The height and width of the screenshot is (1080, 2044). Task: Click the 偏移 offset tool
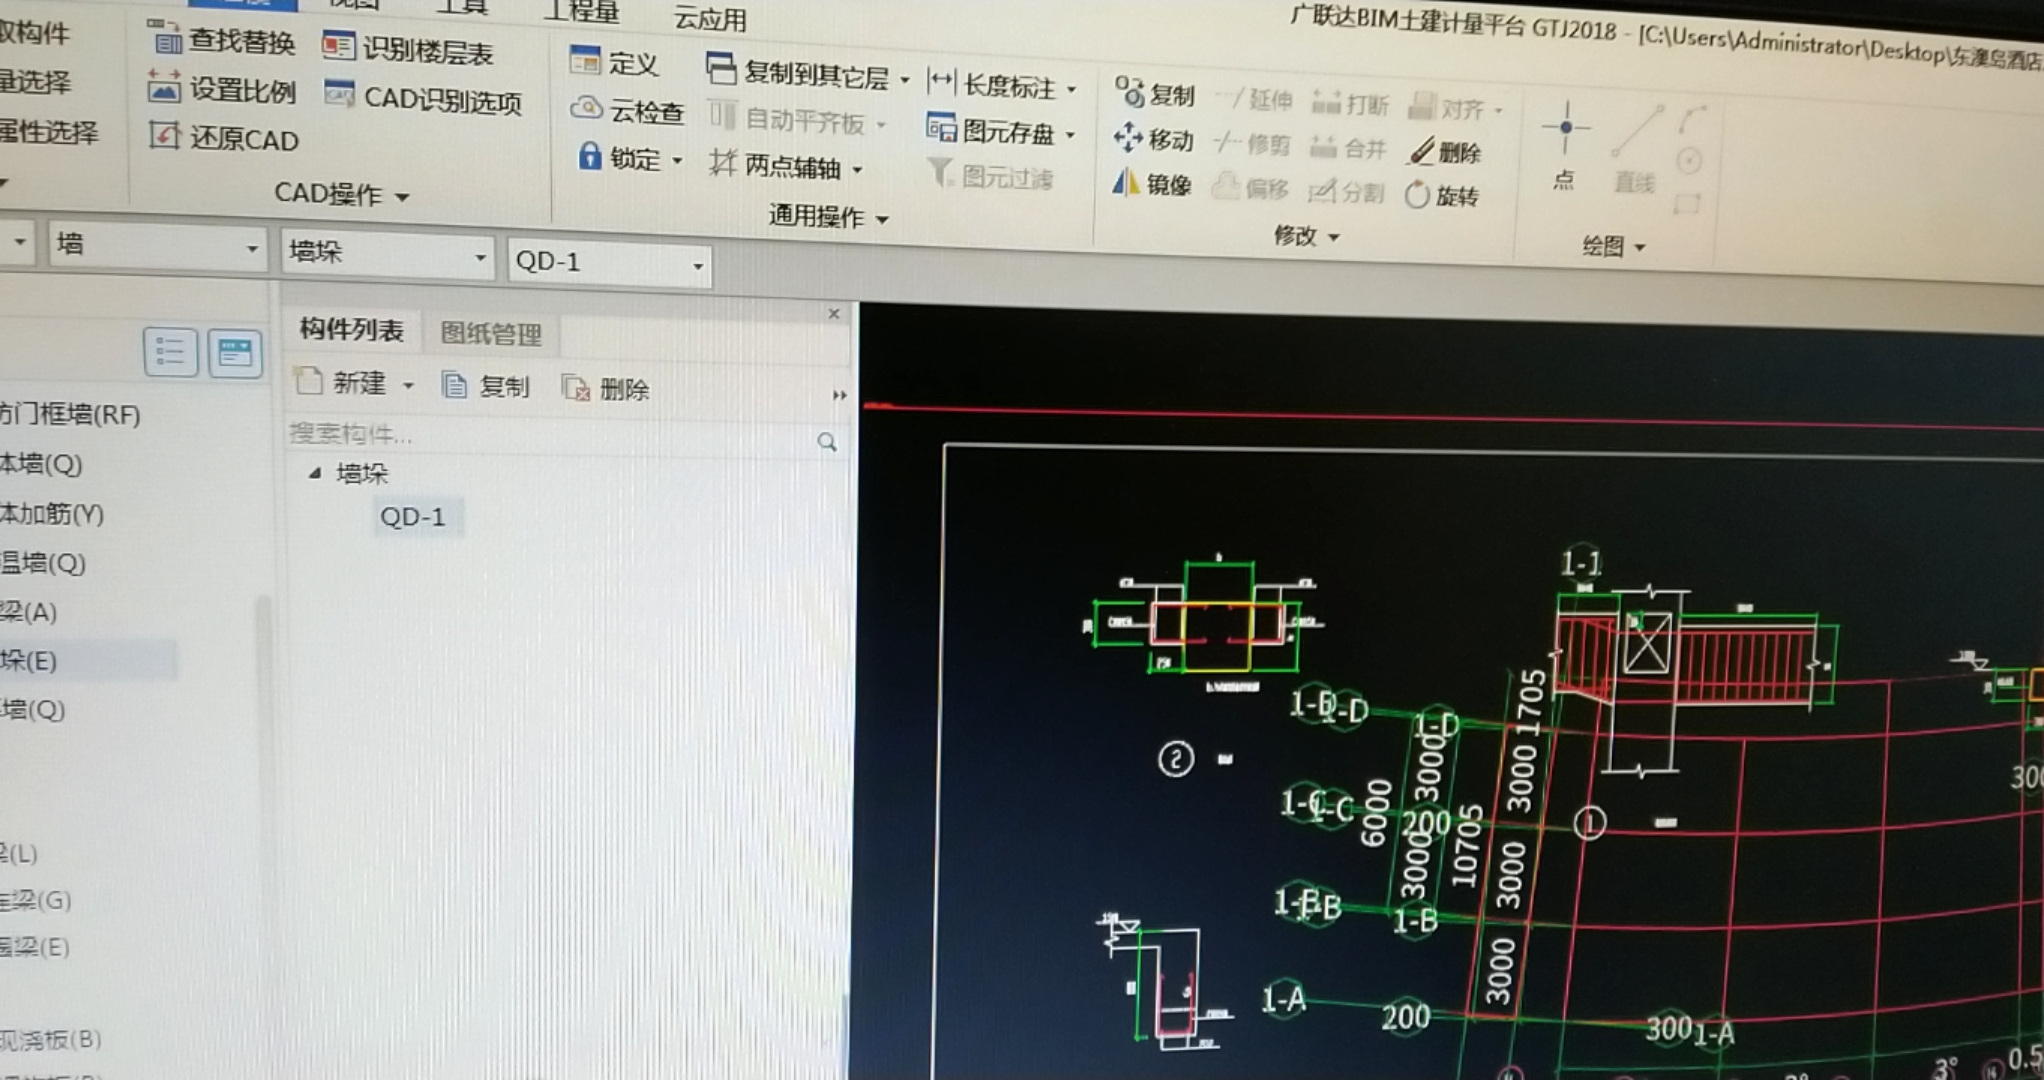(1250, 187)
